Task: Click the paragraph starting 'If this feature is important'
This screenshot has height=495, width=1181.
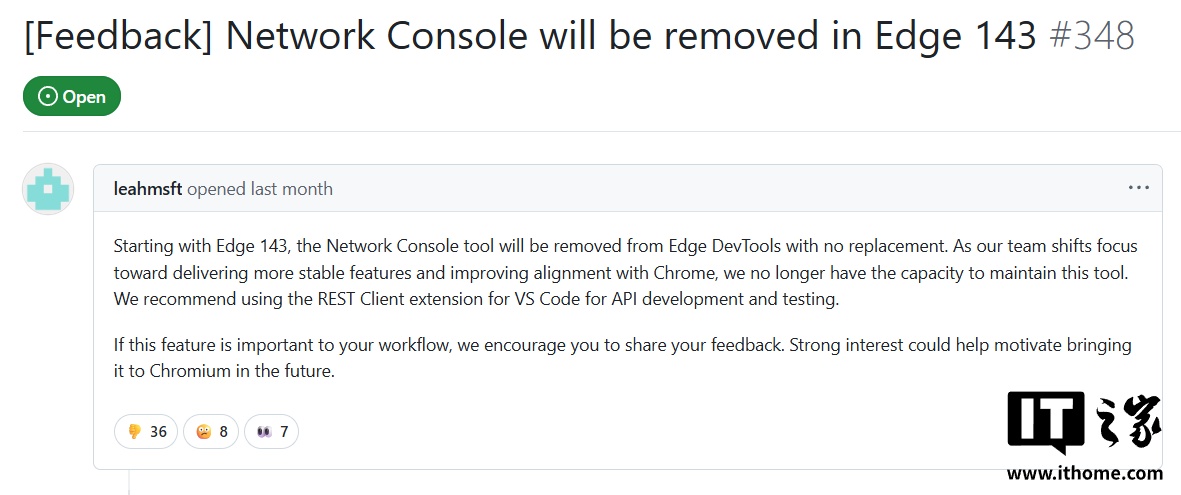Action: [x=622, y=357]
